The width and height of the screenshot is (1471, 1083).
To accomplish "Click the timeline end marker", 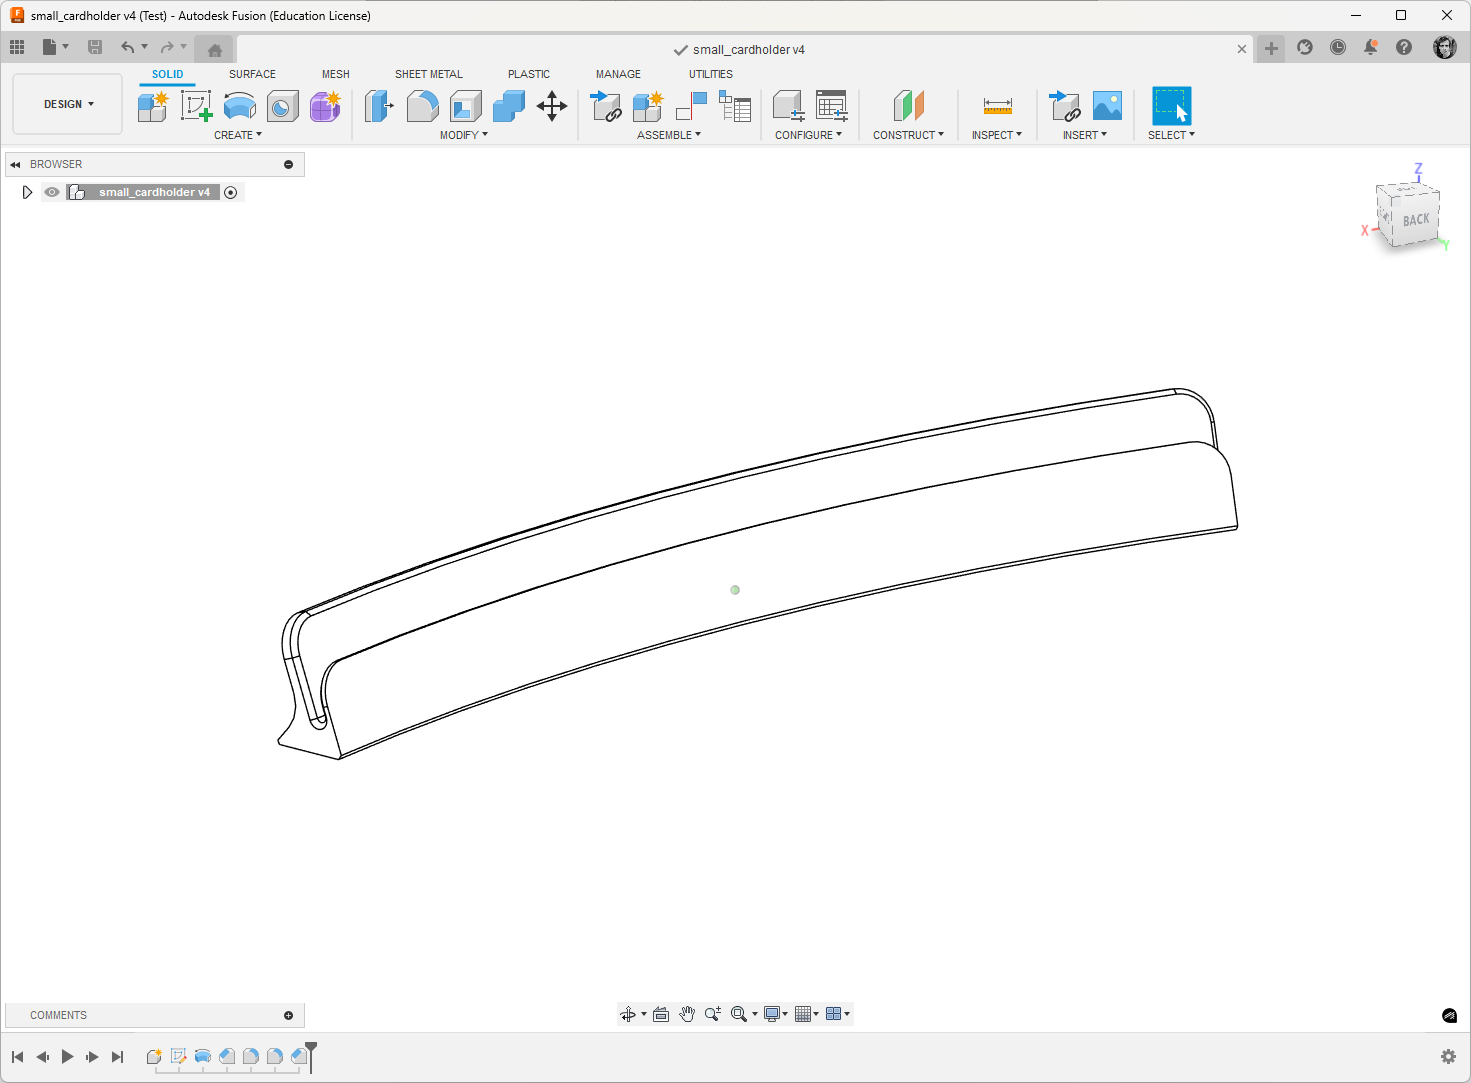I will pyautogui.click(x=311, y=1056).
